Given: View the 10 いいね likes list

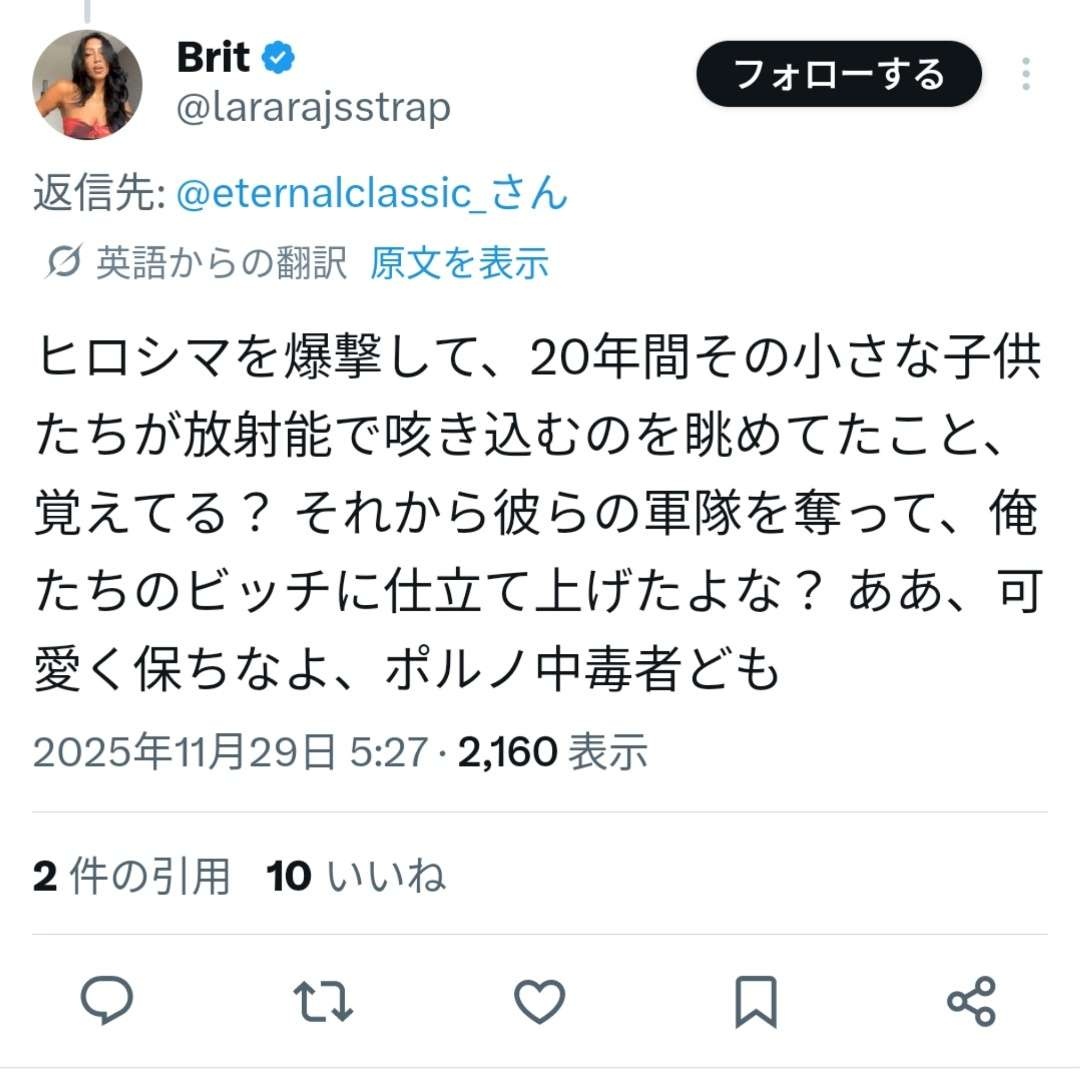Looking at the screenshot, I should click(x=356, y=876).
